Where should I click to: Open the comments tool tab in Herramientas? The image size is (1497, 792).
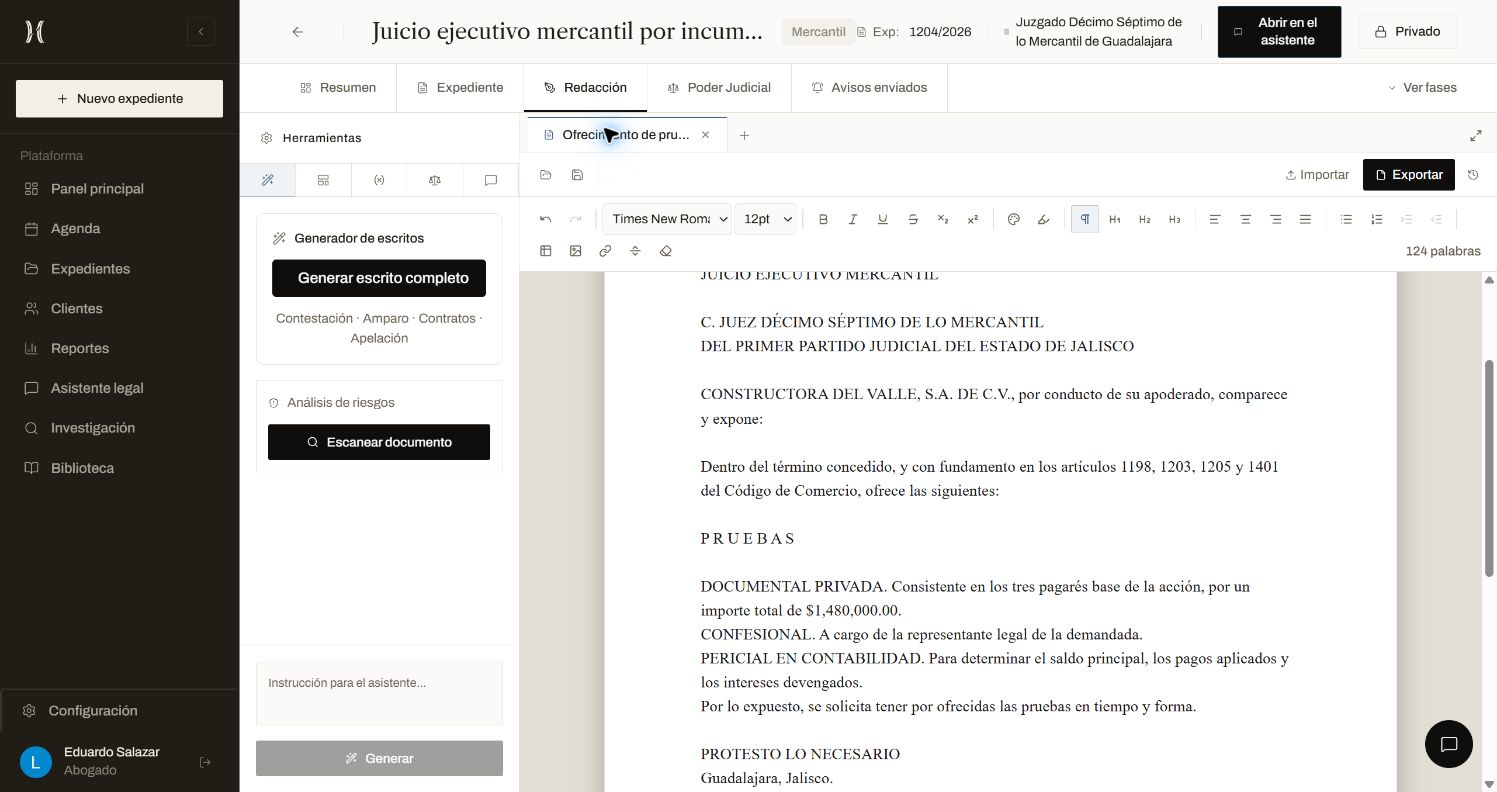(491, 180)
